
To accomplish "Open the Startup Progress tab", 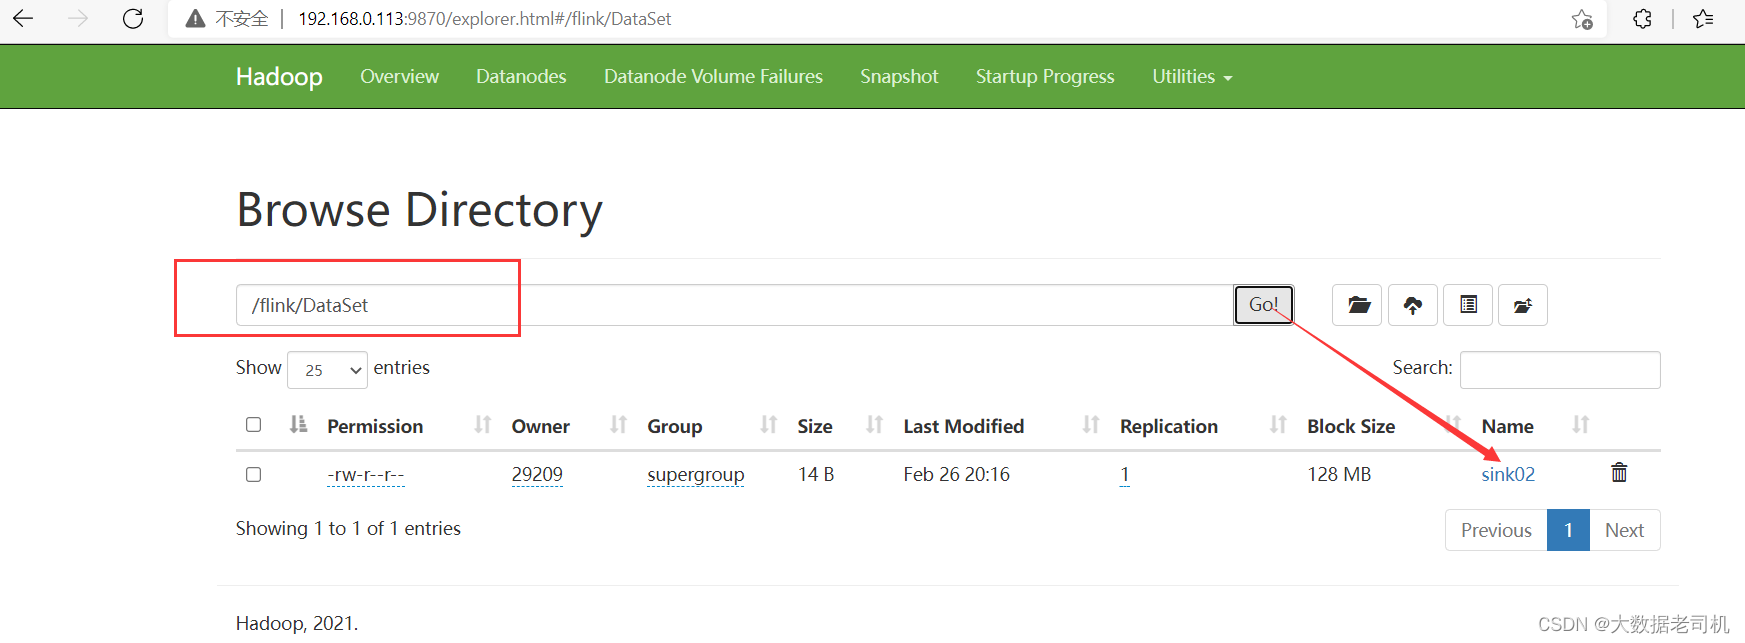I will [x=1045, y=77].
